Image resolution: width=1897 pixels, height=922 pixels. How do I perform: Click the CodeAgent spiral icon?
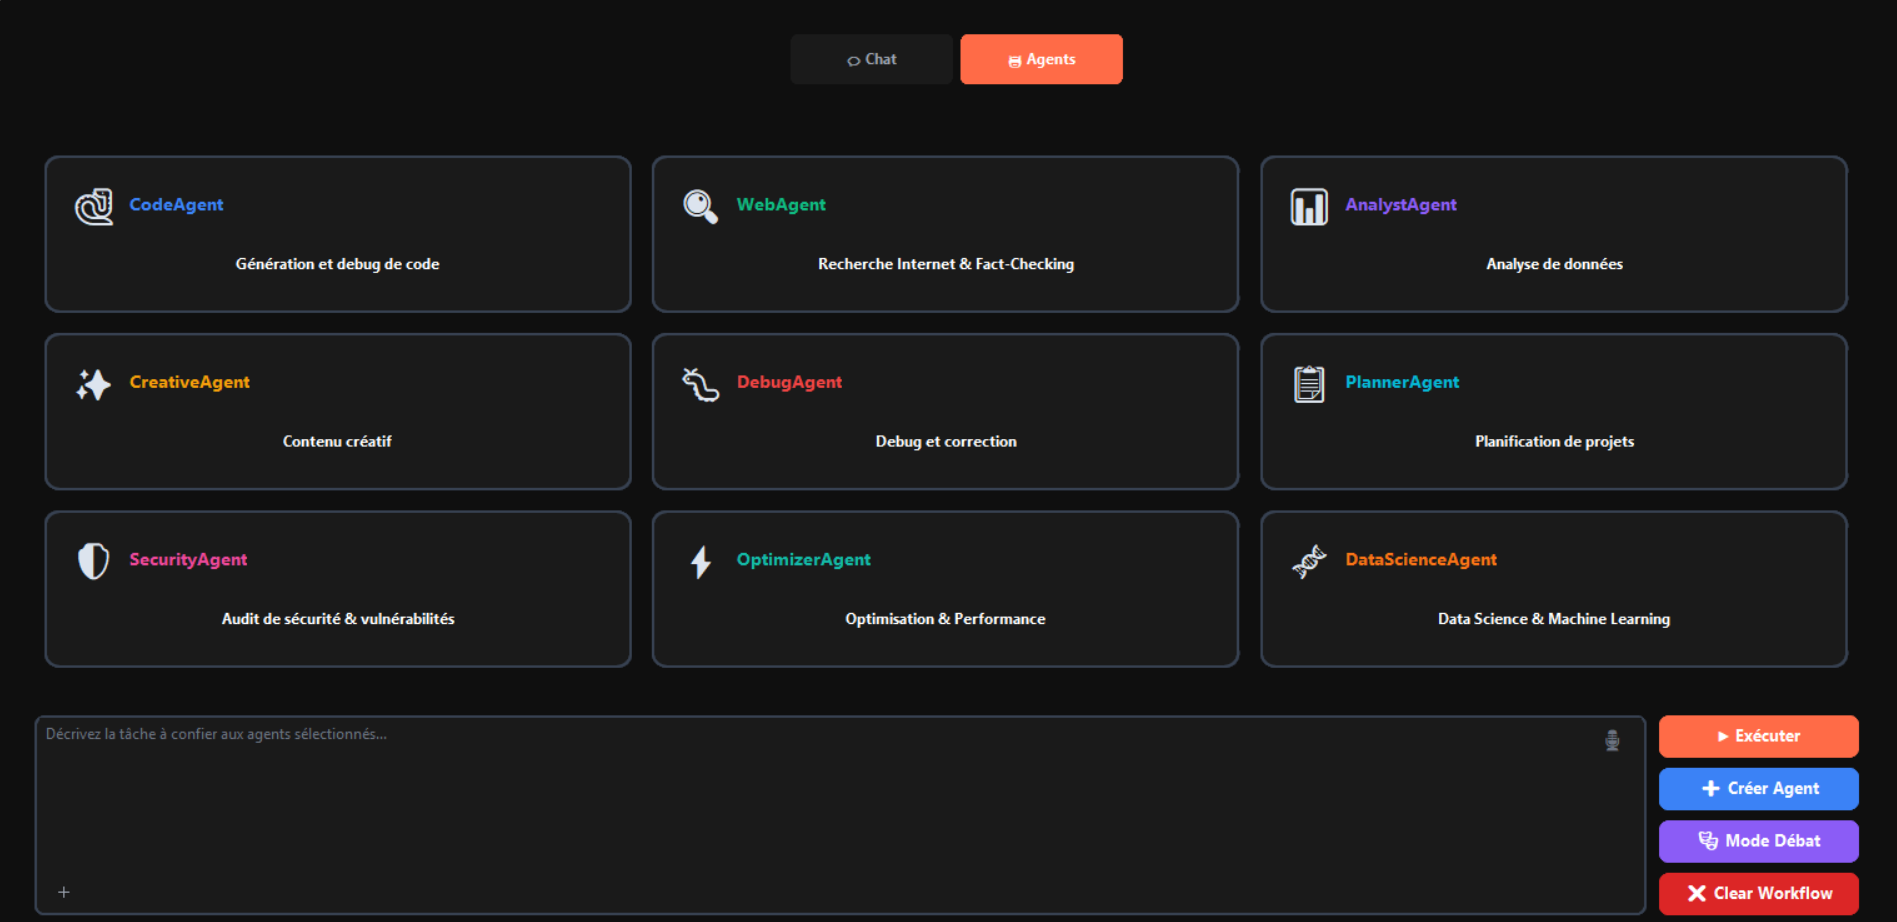click(x=94, y=207)
